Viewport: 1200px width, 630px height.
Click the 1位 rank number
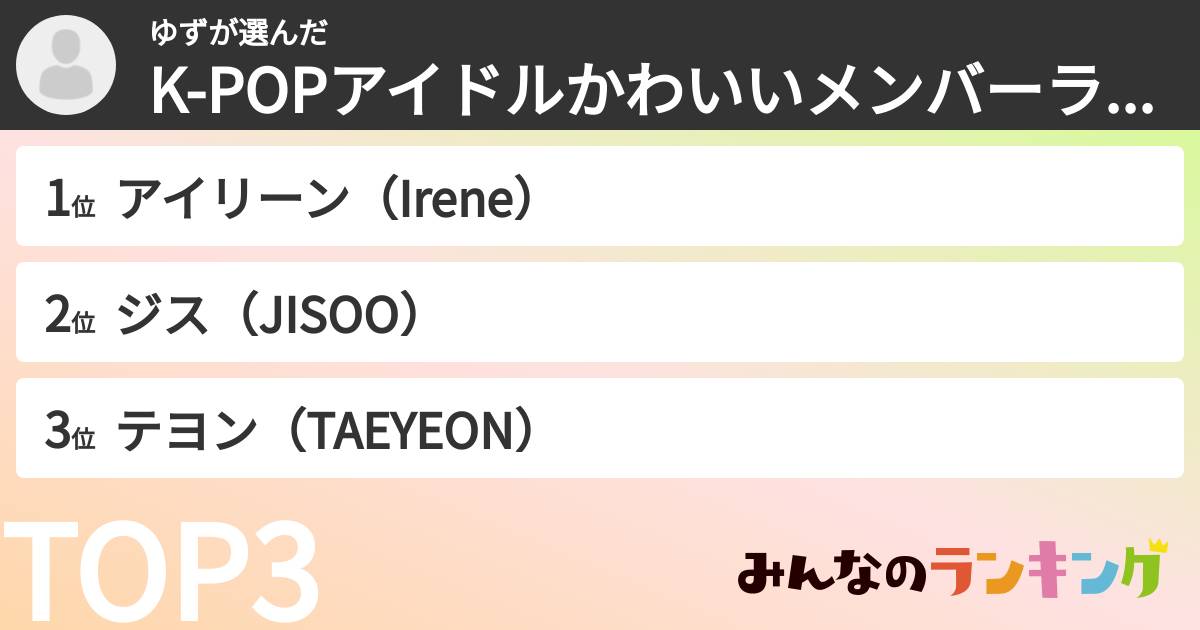coord(69,200)
